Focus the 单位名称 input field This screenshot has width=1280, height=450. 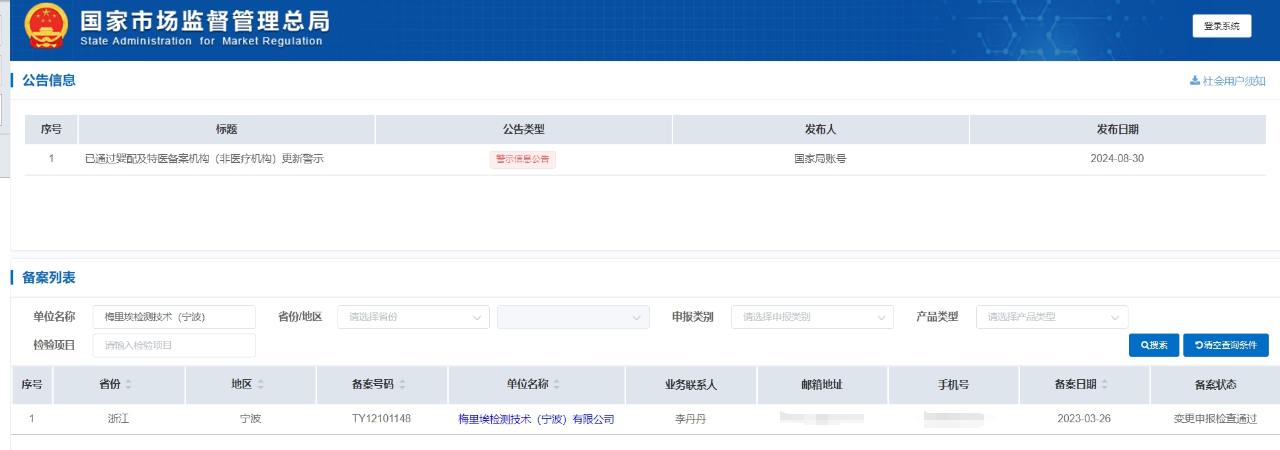[173, 317]
